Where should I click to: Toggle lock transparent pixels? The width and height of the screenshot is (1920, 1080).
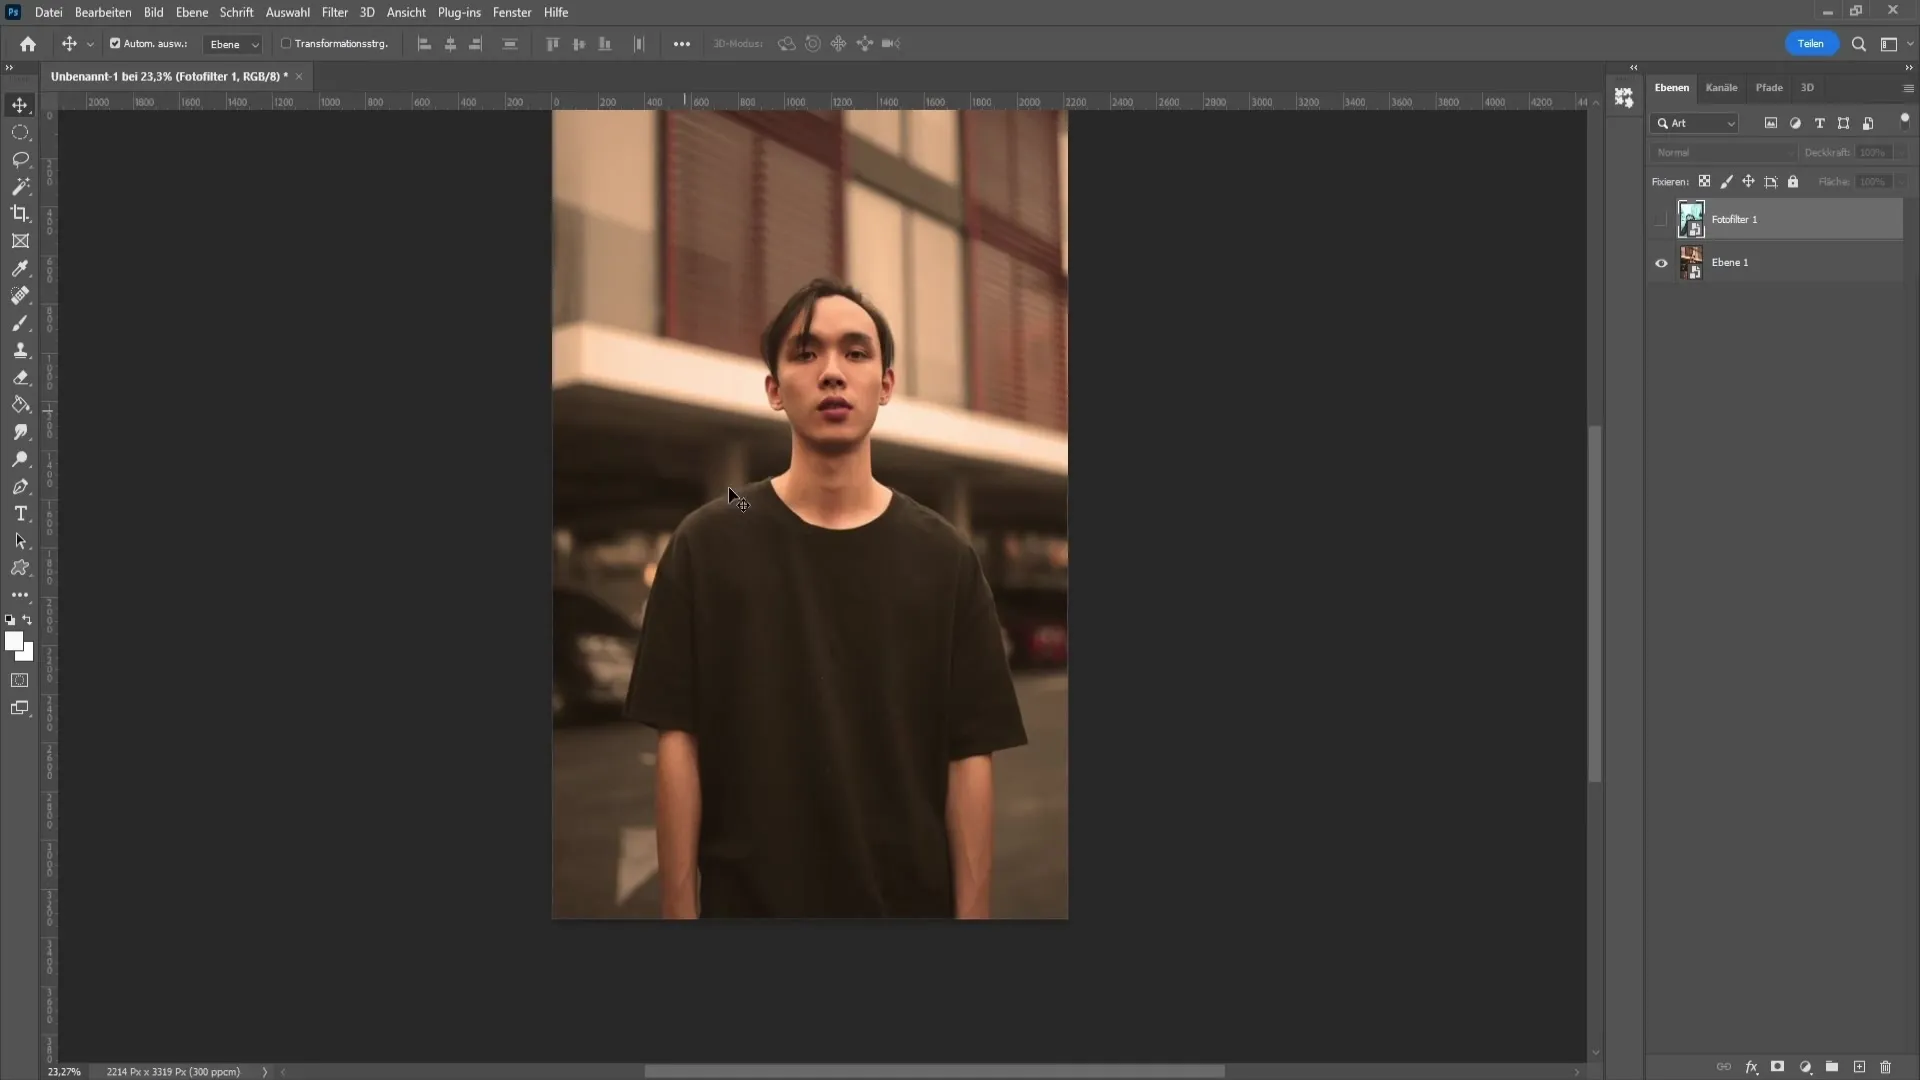point(1704,182)
